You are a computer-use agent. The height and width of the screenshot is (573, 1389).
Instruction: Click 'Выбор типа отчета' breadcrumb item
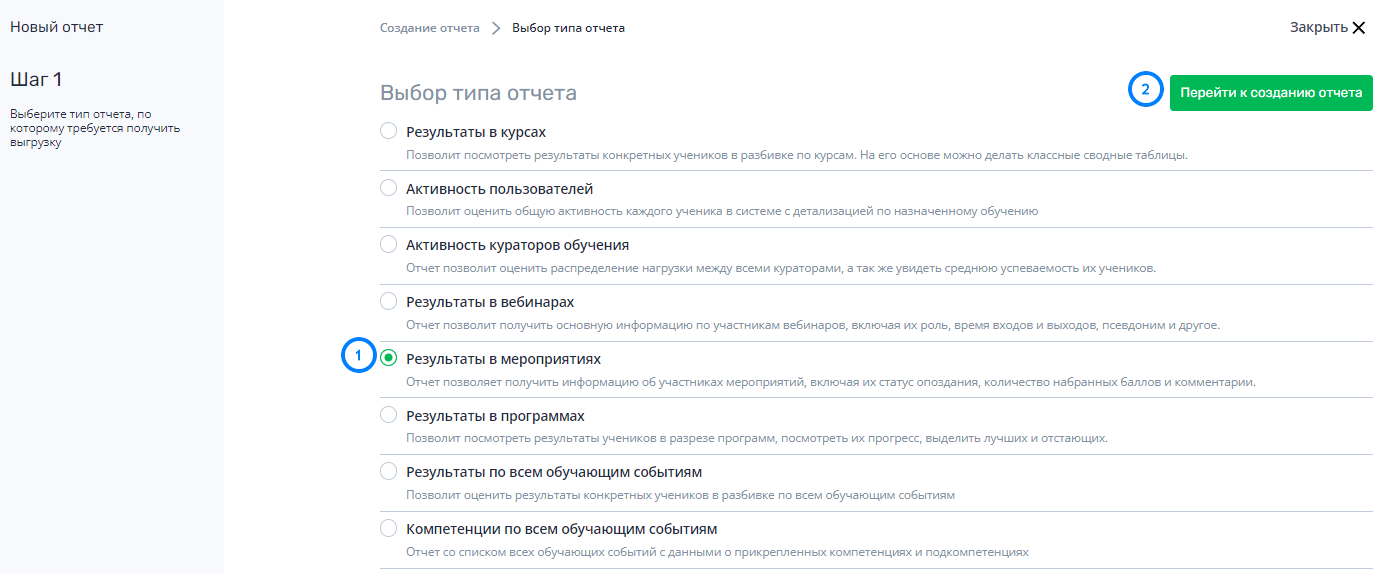click(x=569, y=28)
